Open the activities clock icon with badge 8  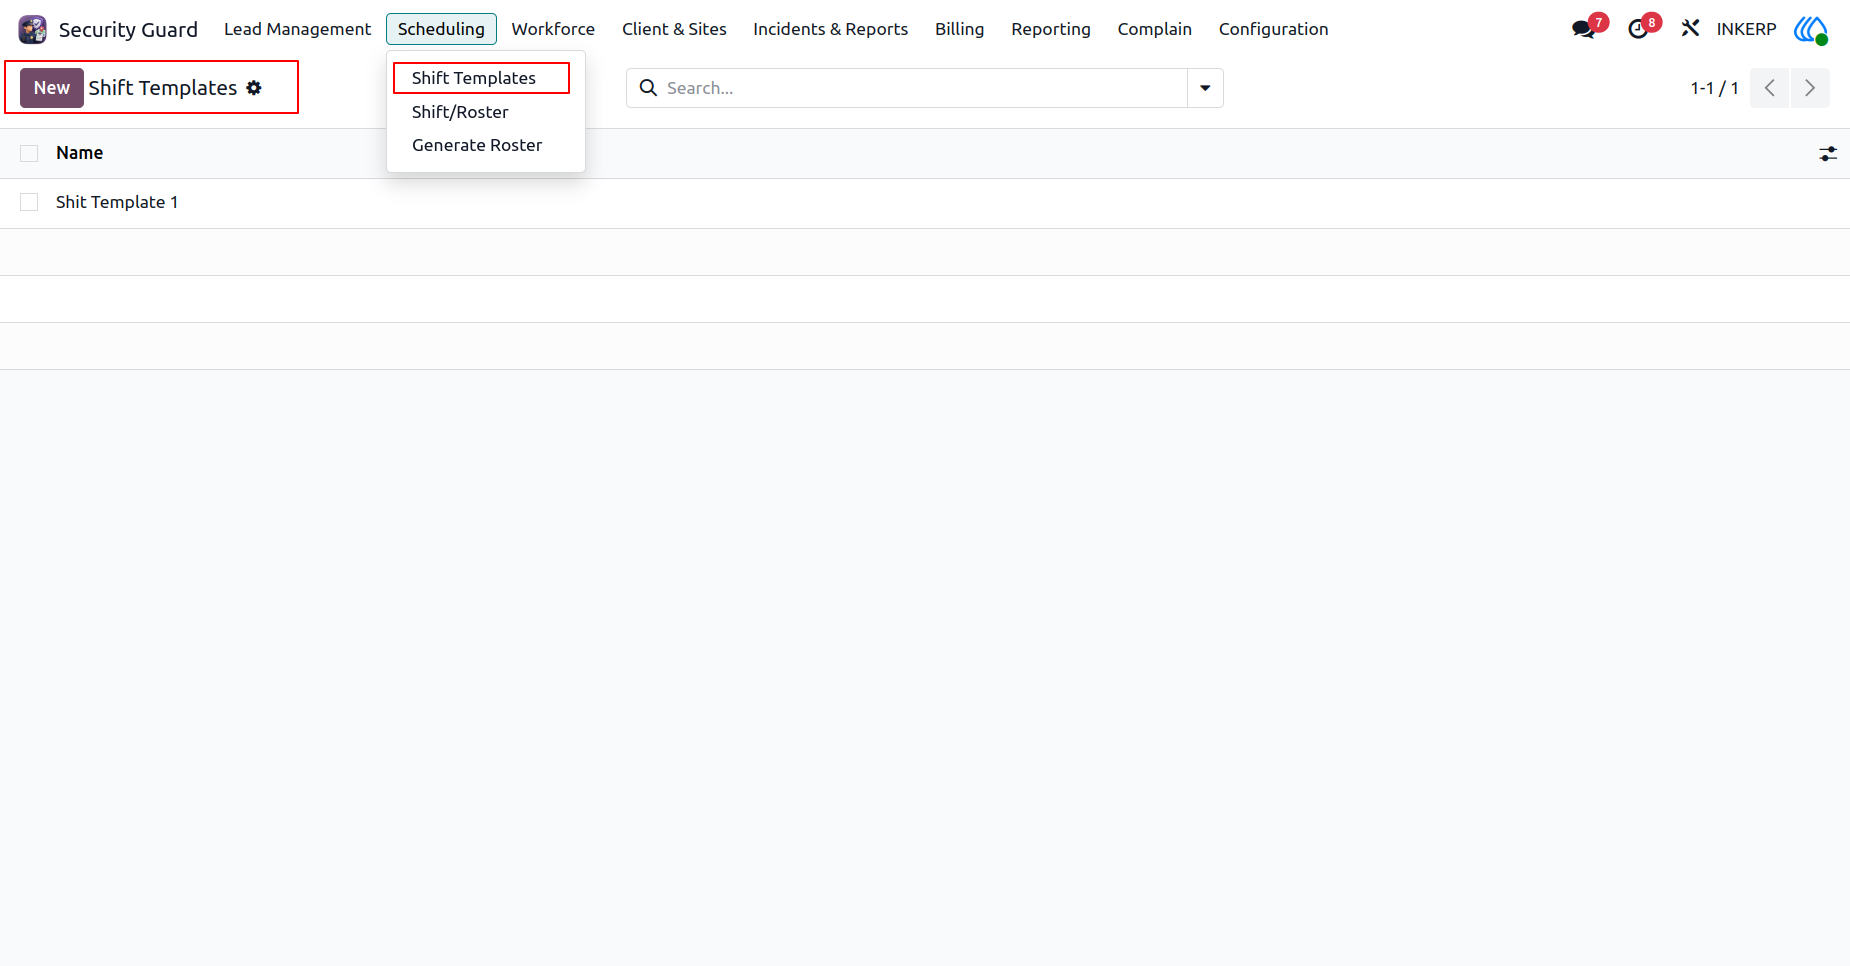(x=1638, y=29)
